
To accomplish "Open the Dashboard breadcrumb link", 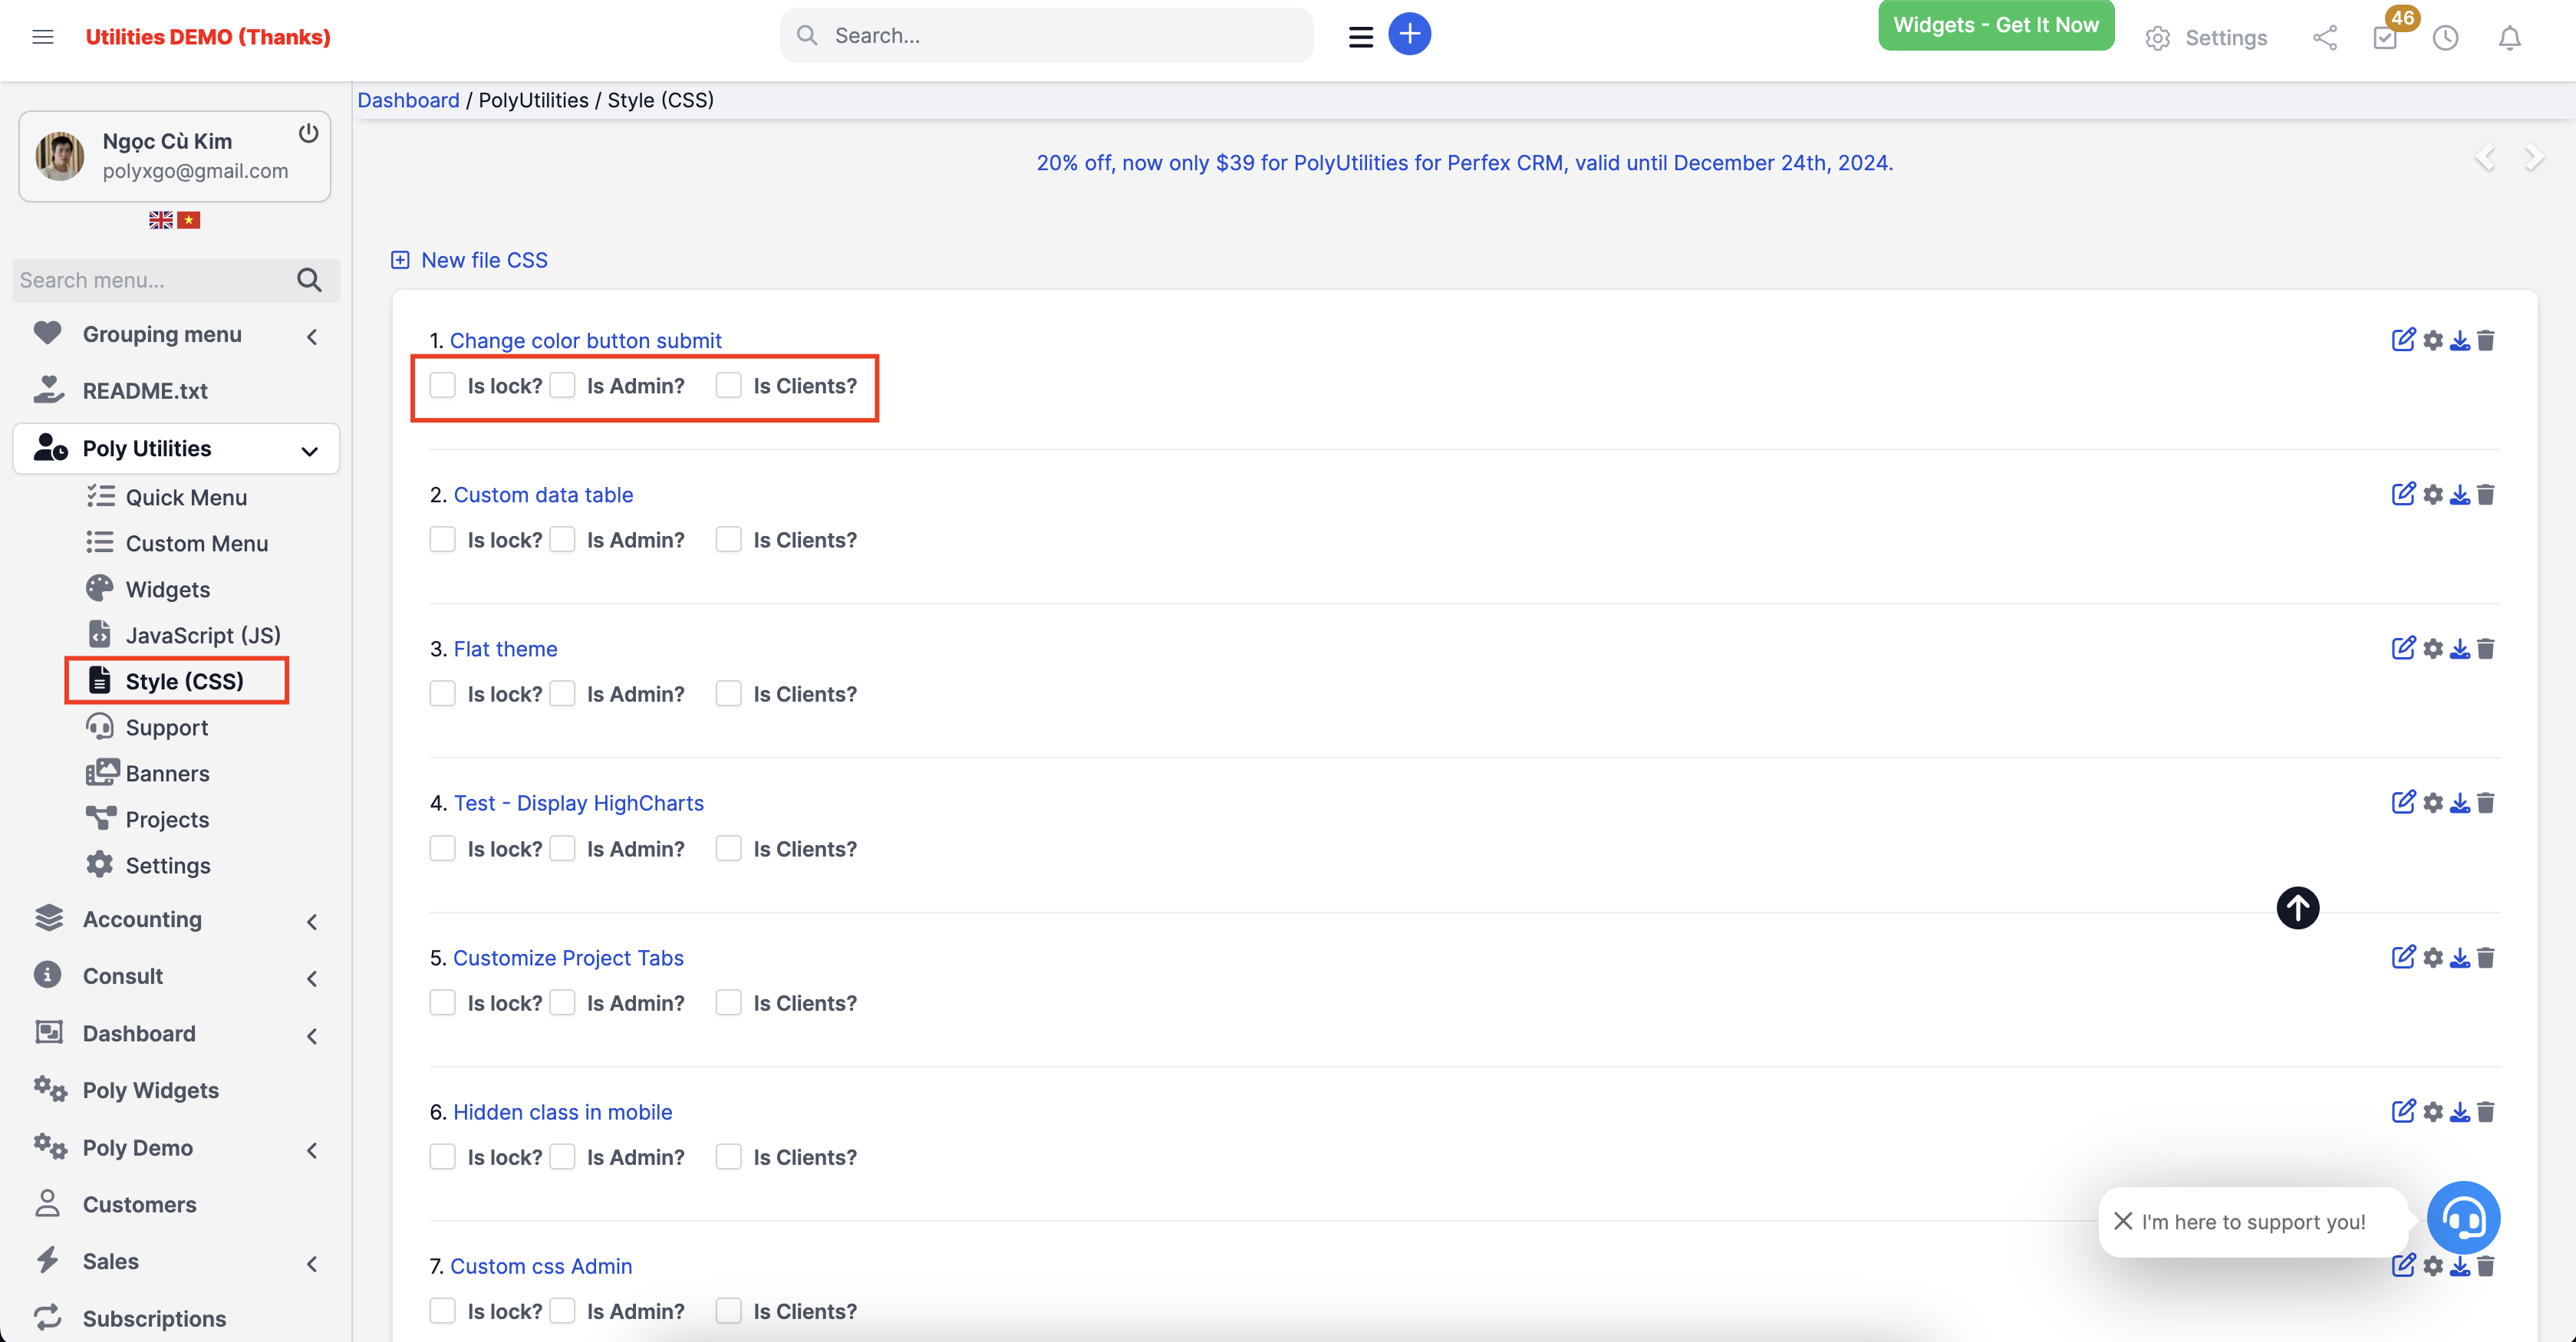I will point(408,100).
